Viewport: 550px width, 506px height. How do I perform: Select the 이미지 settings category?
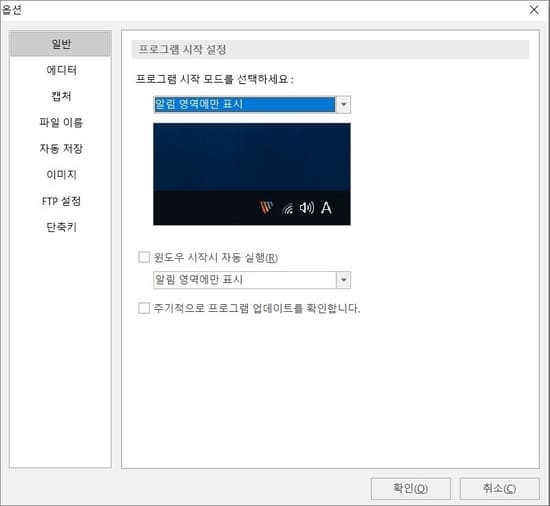tap(61, 175)
